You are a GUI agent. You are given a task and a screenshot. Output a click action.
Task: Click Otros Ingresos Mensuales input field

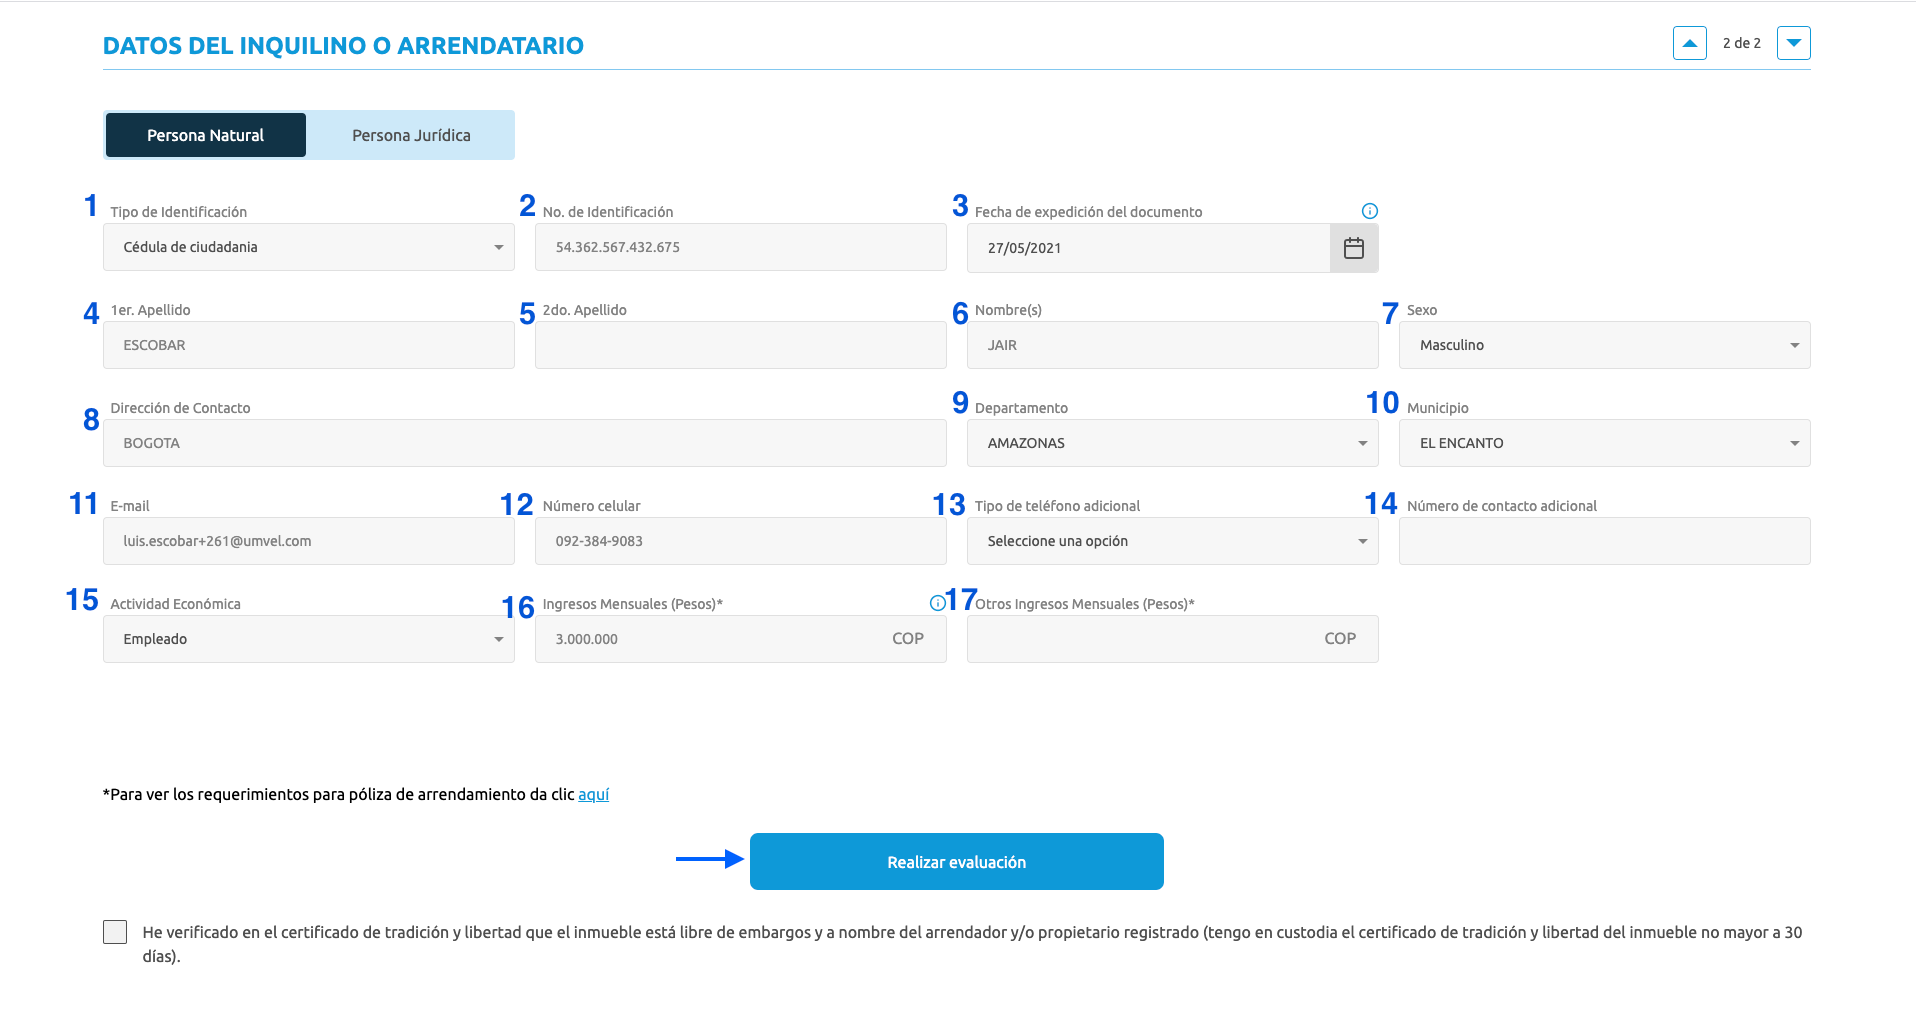1173,639
